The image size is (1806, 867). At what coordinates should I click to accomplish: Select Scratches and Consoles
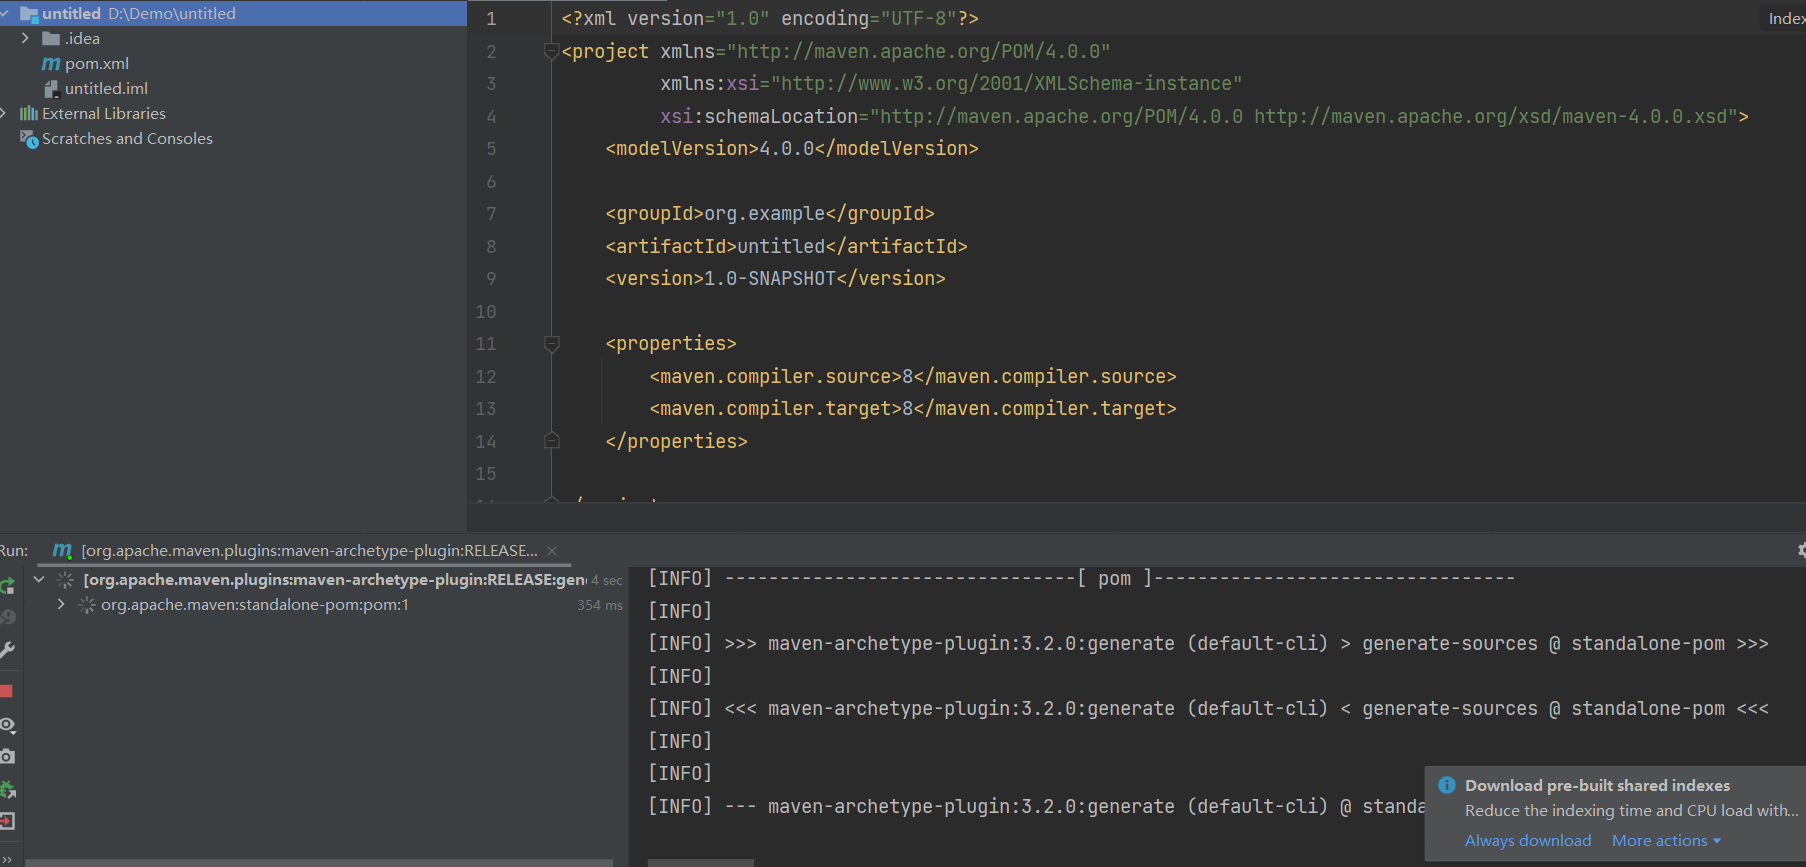pyautogui.click(x=127, y=138)
